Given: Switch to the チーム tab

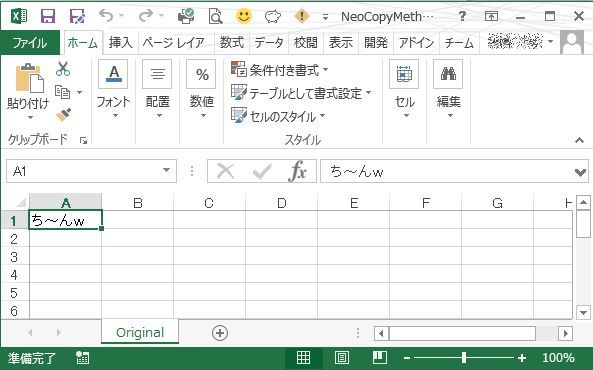Looking at the screenshot, I should tap(459, 42).
